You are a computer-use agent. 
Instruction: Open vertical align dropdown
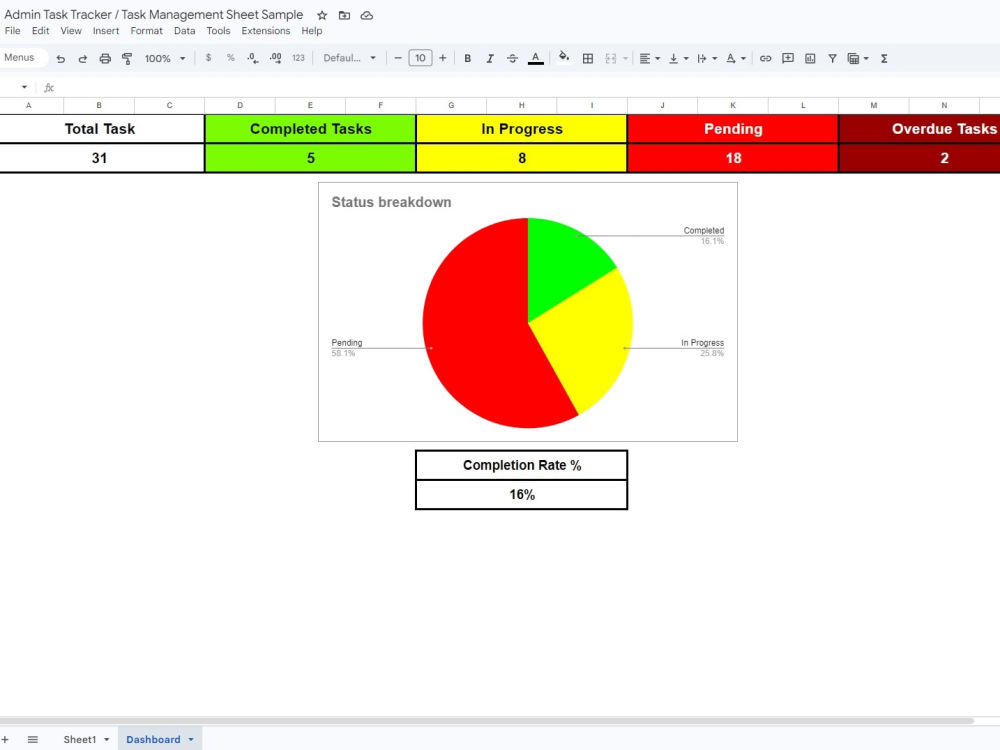pos(678,59)
